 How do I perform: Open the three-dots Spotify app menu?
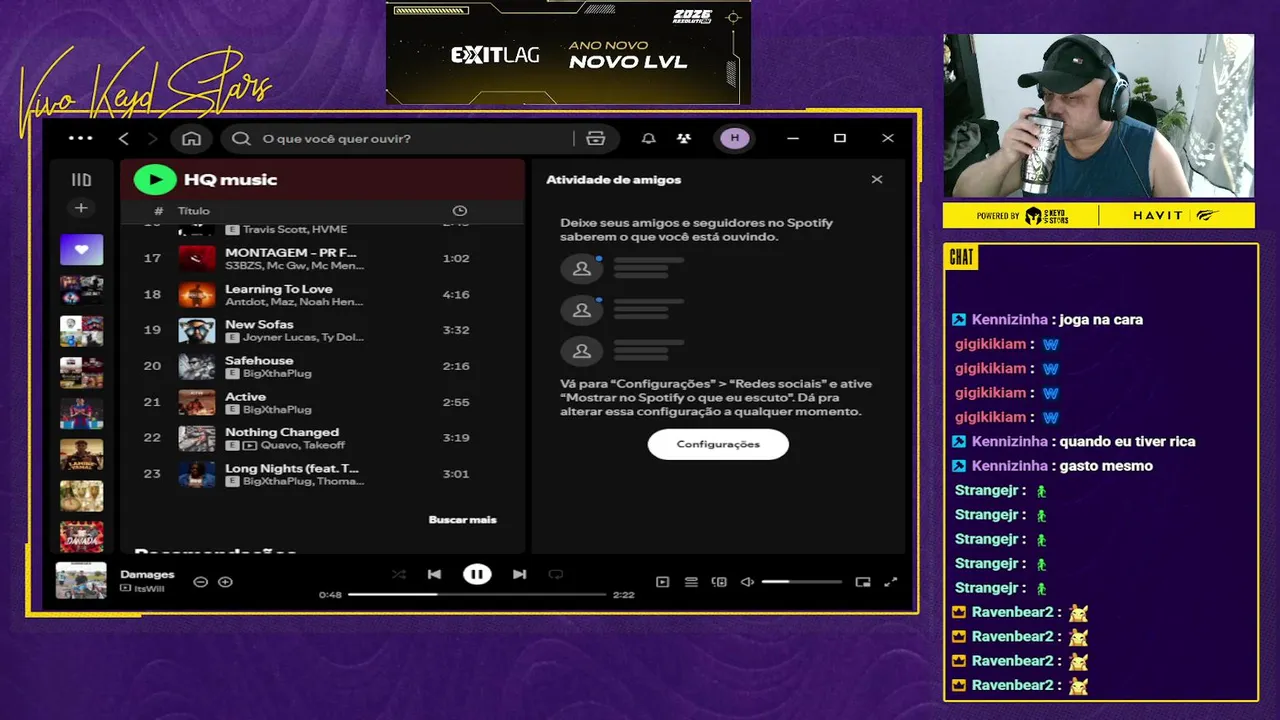pyautogui.click(x=80, y=138)
